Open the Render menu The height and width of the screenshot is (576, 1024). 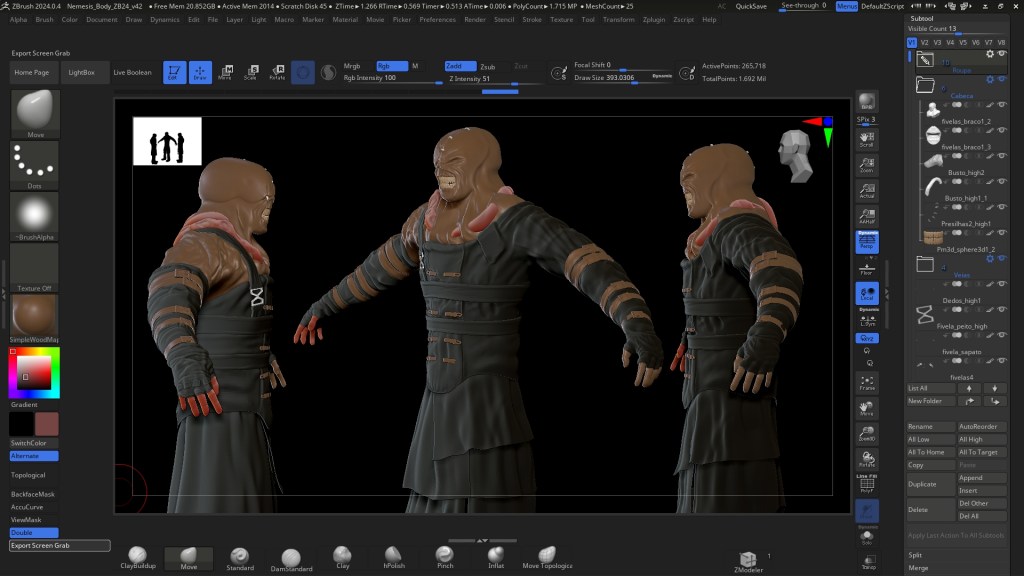[x=475, y=19]
